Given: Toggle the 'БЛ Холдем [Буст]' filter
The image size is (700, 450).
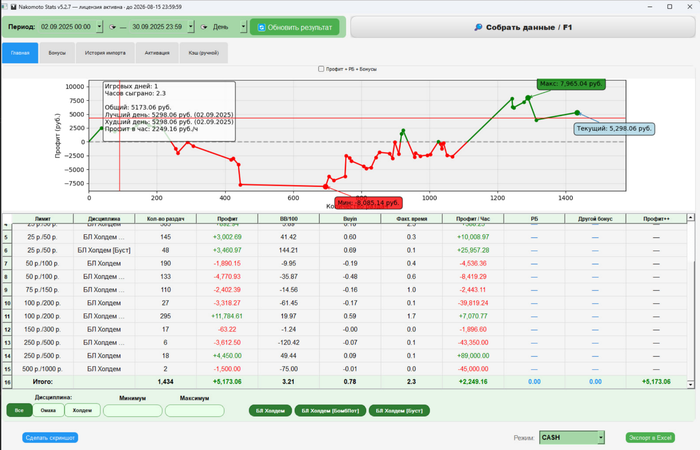Looking at the screenshot, I should pyautogui.click(x=399, y=411).
